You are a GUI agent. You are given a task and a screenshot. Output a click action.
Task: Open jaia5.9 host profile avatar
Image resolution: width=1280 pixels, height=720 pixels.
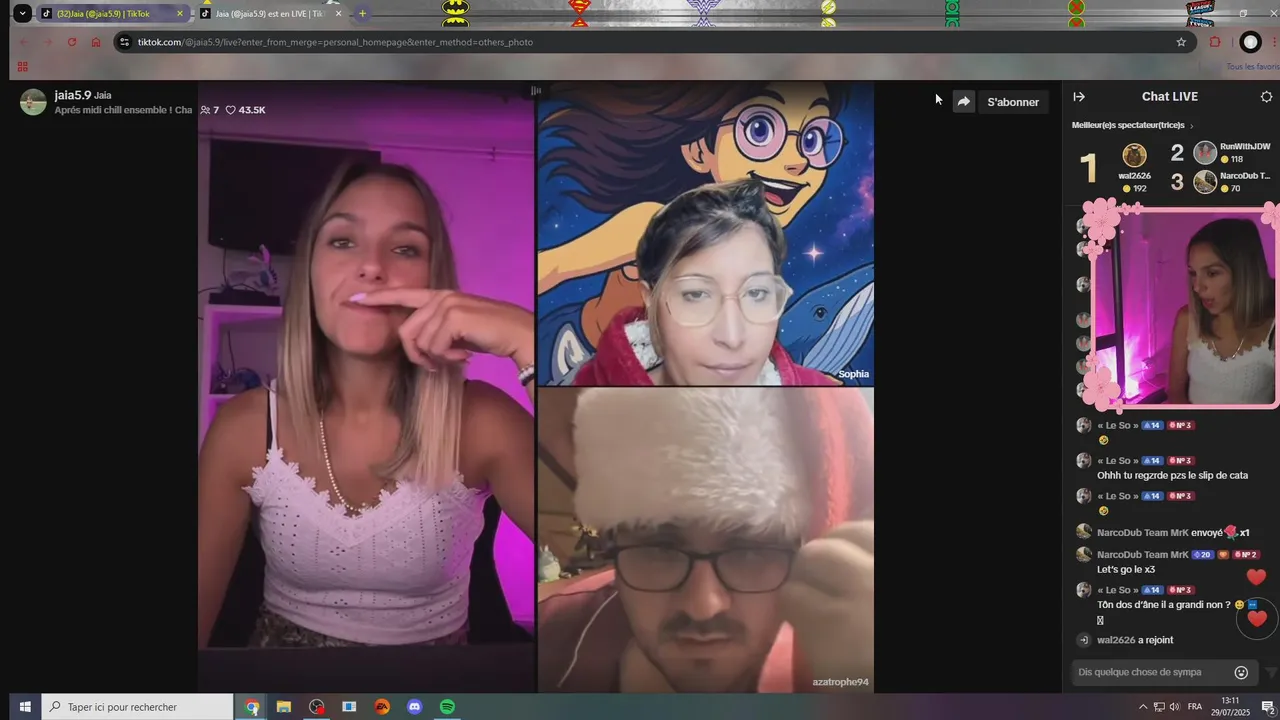point(33,102)
